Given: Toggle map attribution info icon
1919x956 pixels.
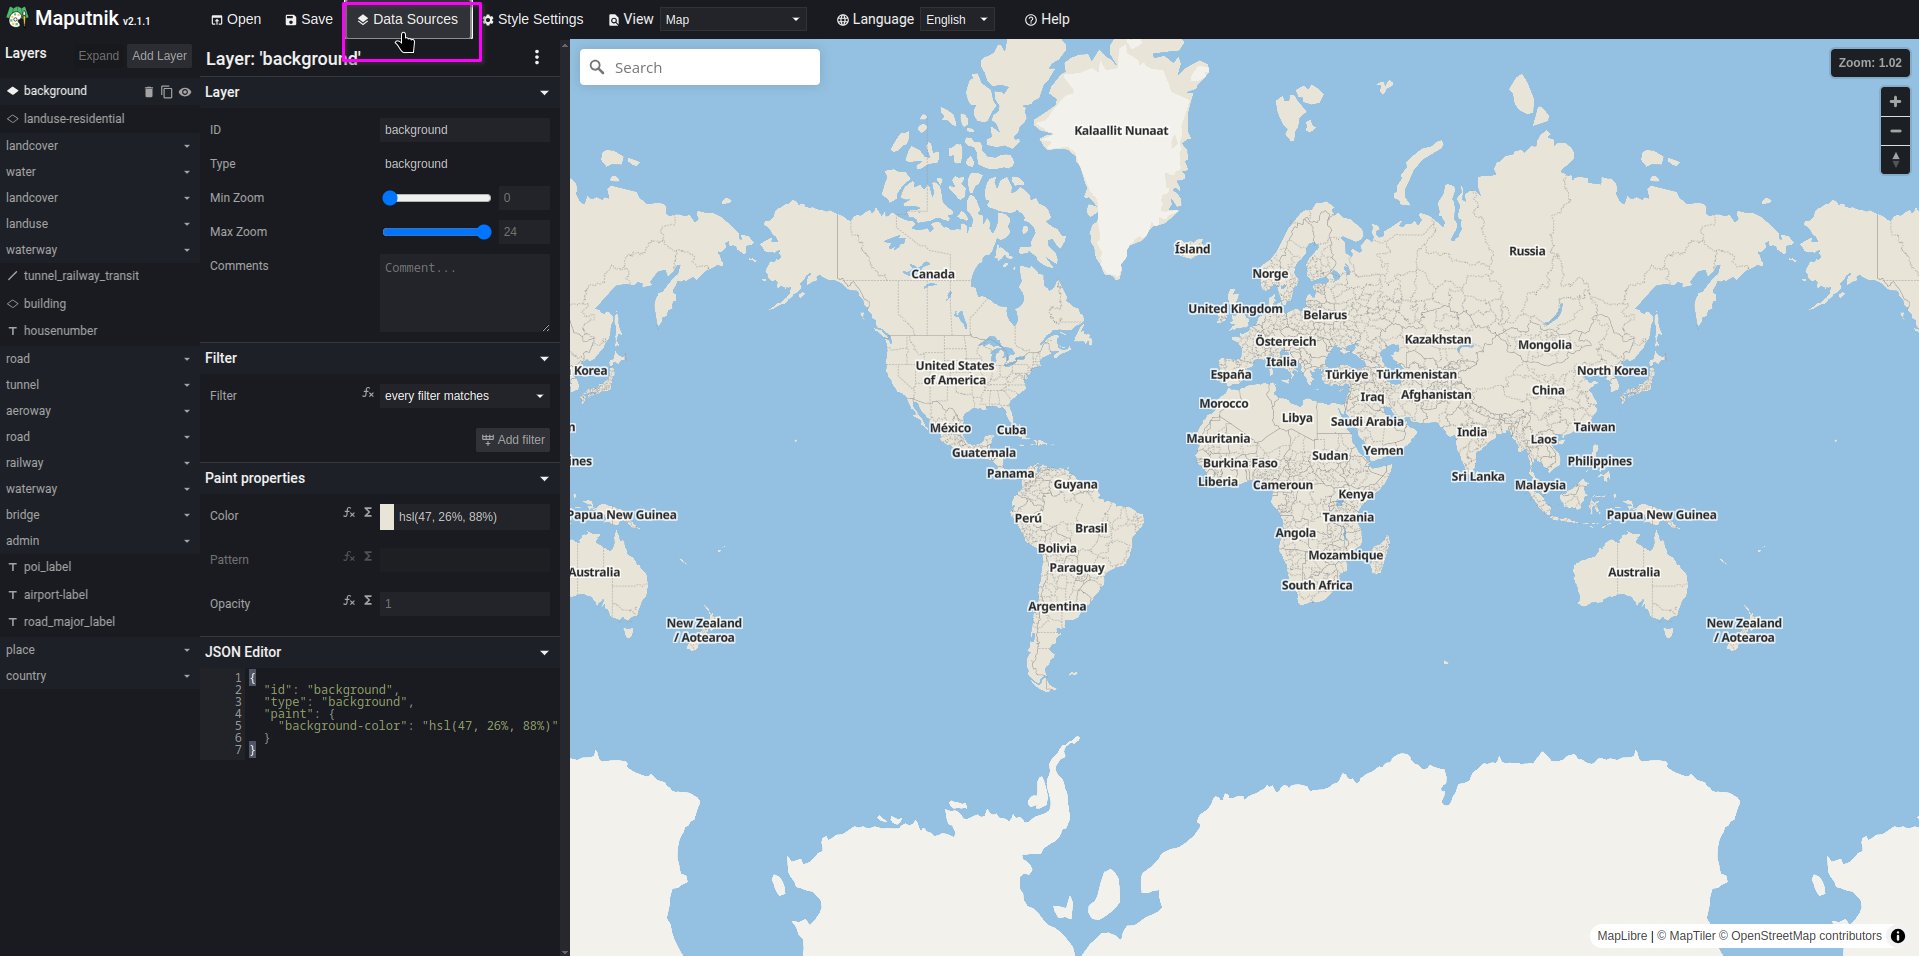Looking at the screenshot, I should click(1897, 936).
